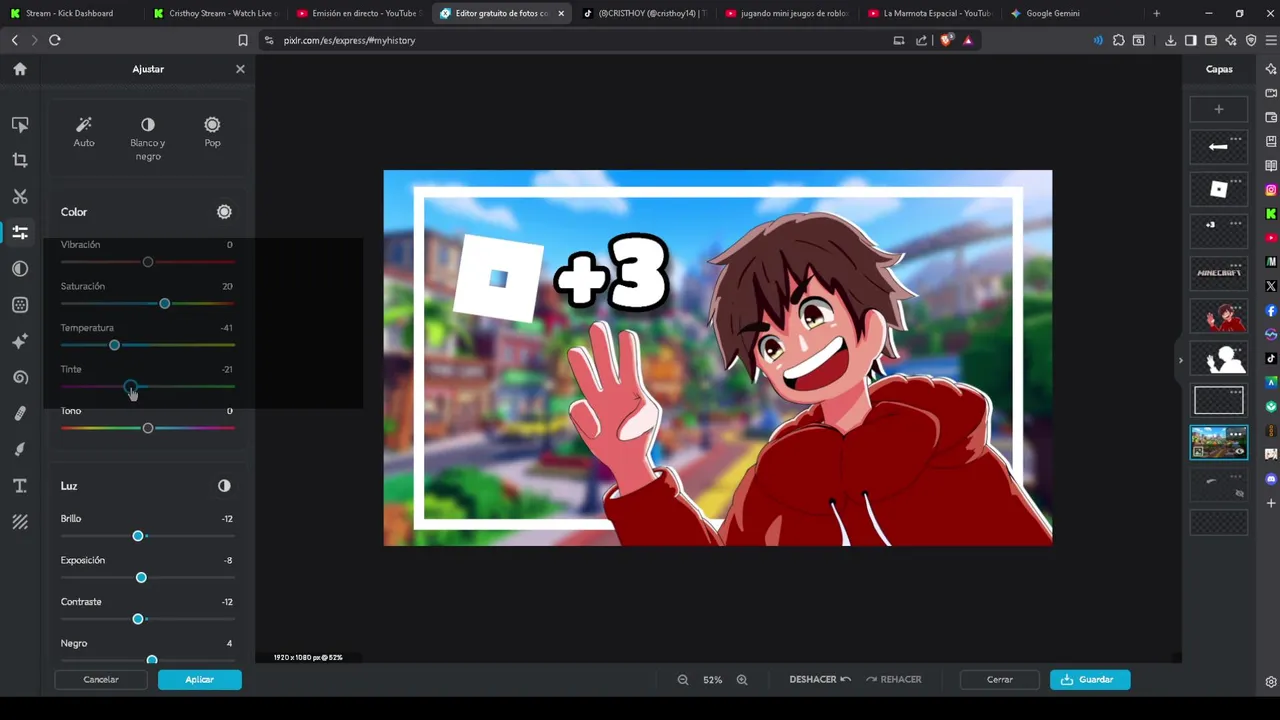Image resolution: width=1280 pixels, height=720 pixels.
Task: Open options menu of arrow layer
Action: coord(1236,139)
